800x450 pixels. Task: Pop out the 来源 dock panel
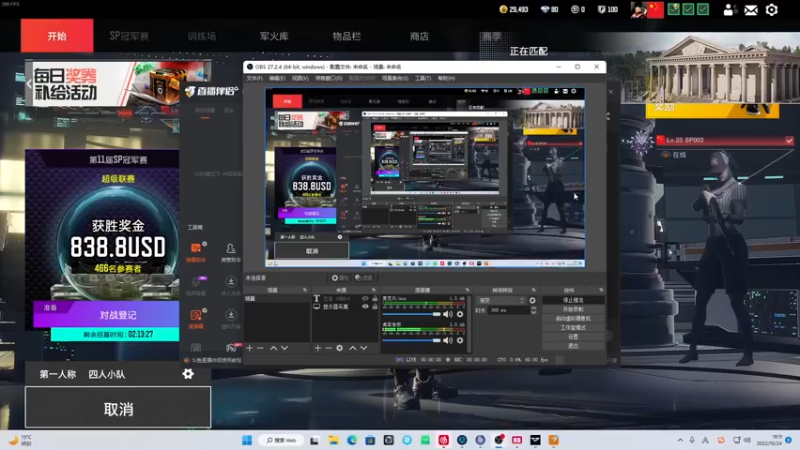point(373,290)
